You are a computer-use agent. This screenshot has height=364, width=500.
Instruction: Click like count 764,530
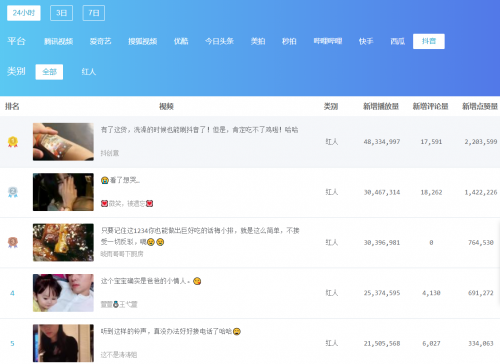(x=481, y=243)
